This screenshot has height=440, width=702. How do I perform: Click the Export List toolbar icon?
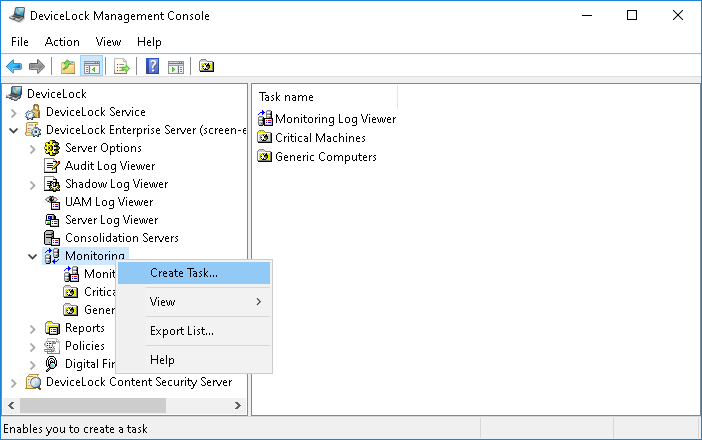[x=121, y=67]
